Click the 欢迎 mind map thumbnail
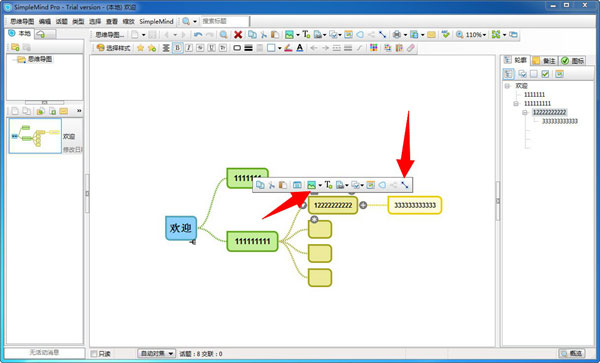Image resolution: width=600 pixels, height=363 pixels. pyautogui.click(x=35, y=136)
